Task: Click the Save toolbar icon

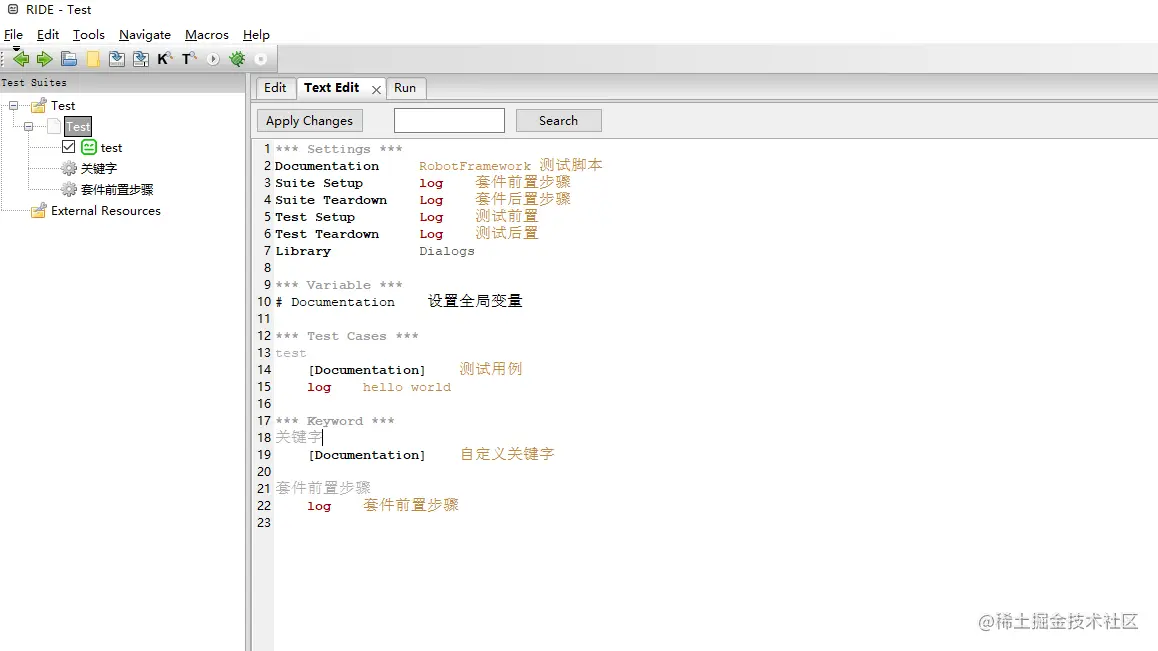Action: 117,59
